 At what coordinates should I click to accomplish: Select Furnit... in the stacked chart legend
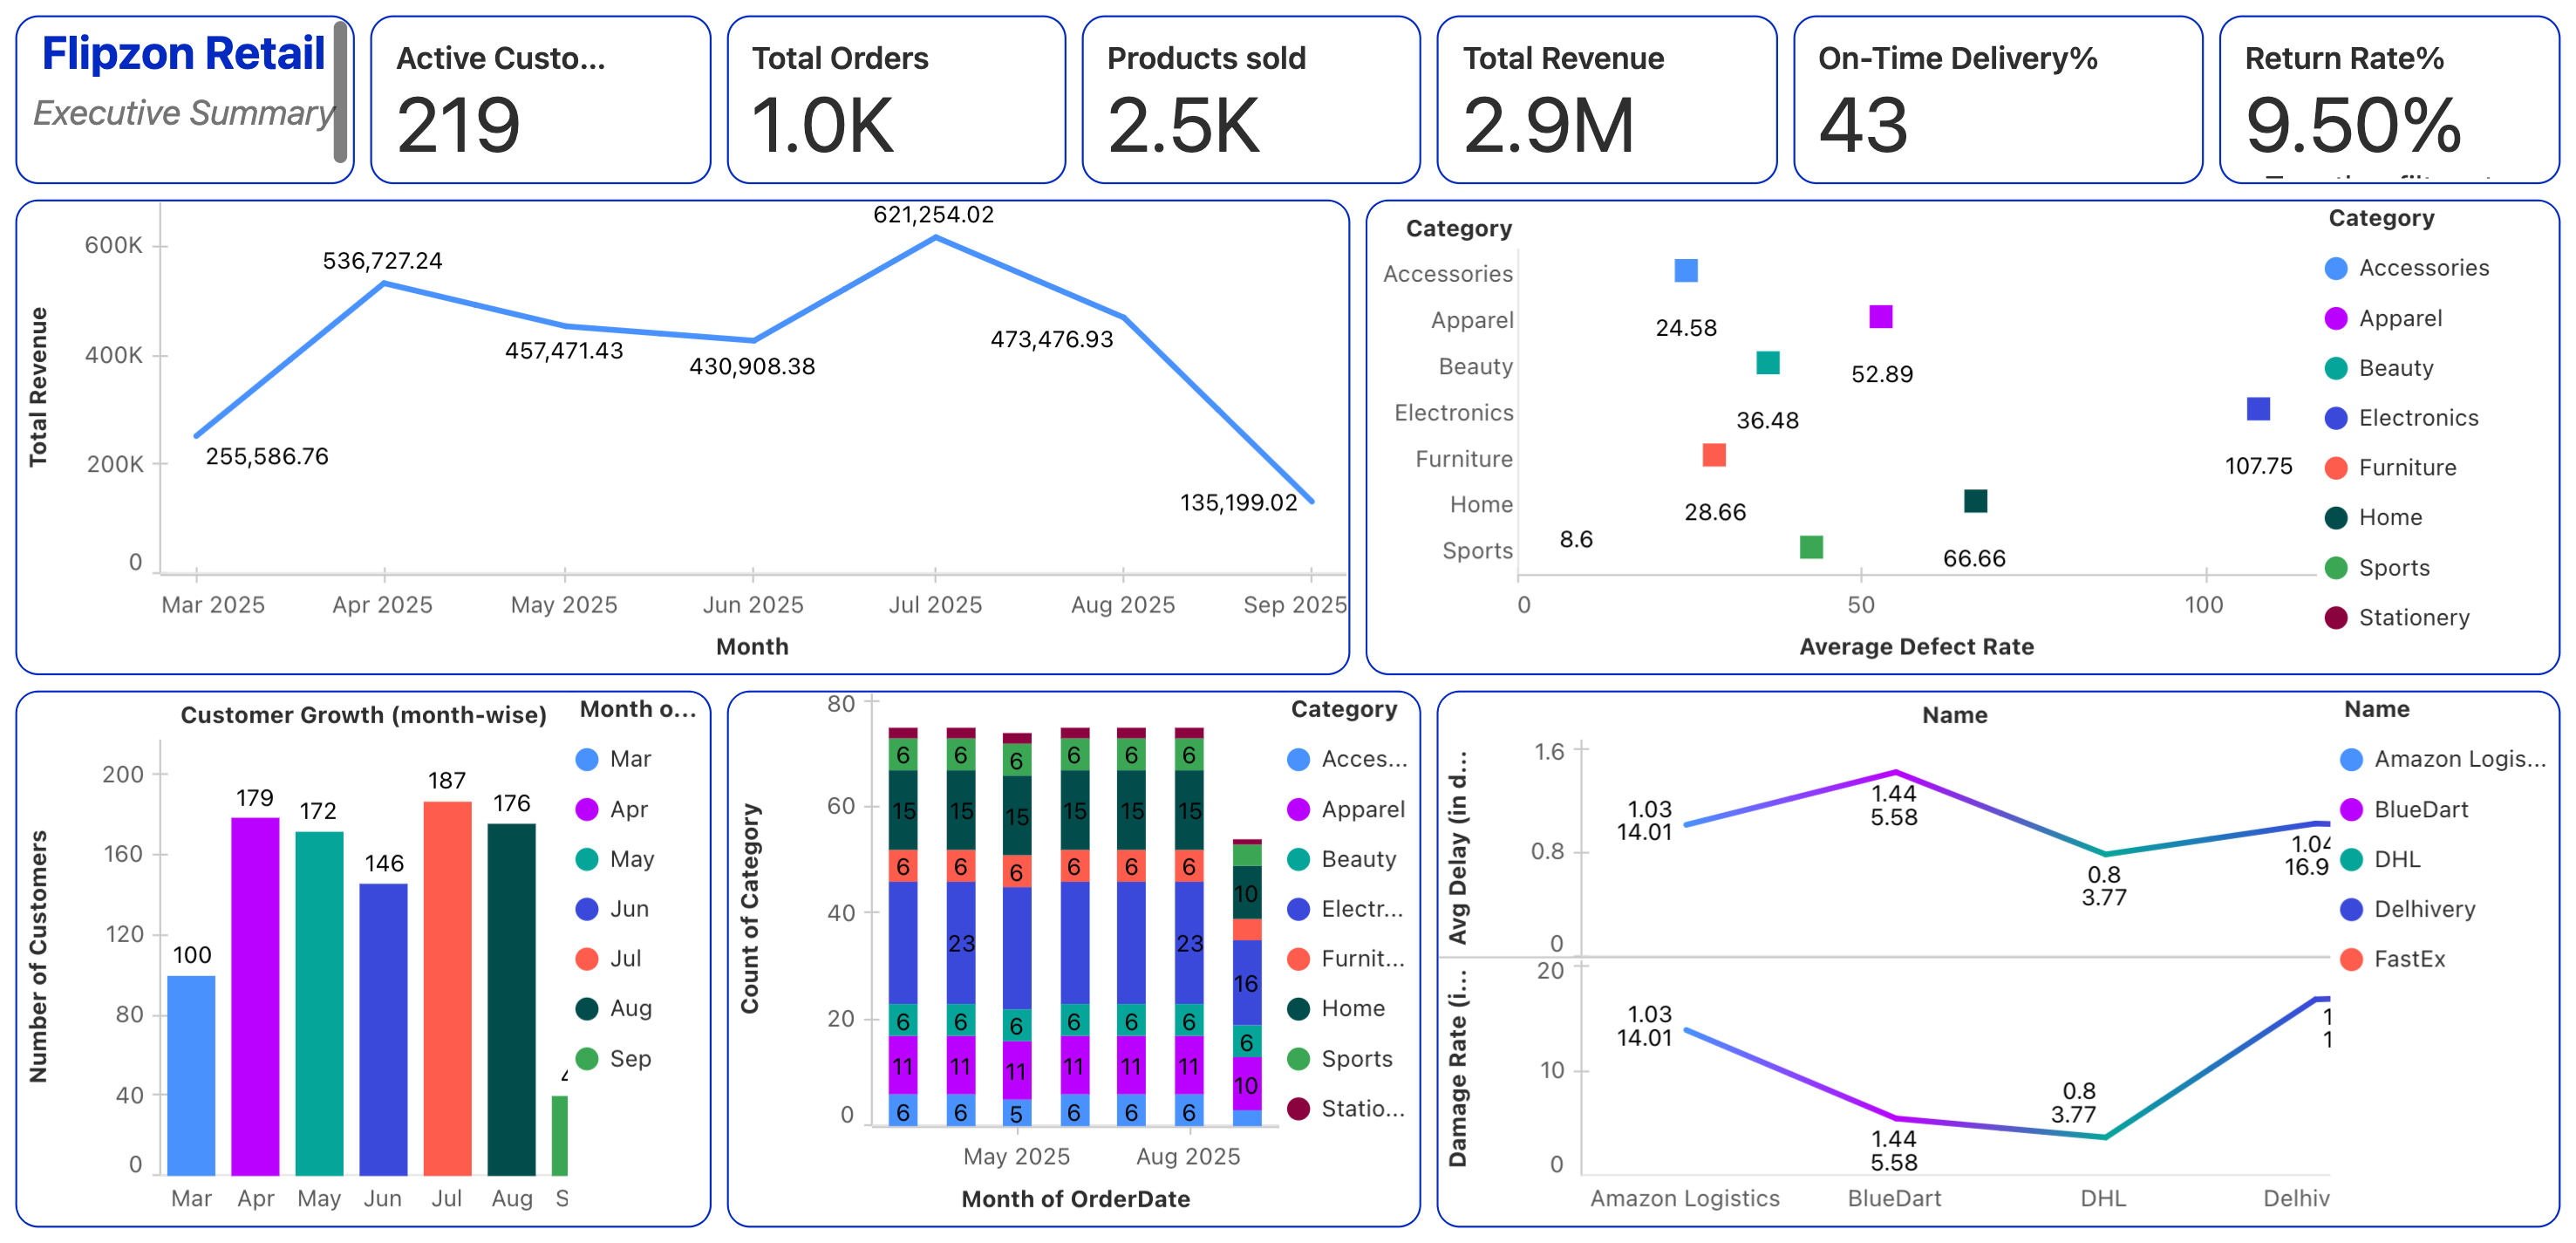pyautogui.click(x=1361, y=959)
